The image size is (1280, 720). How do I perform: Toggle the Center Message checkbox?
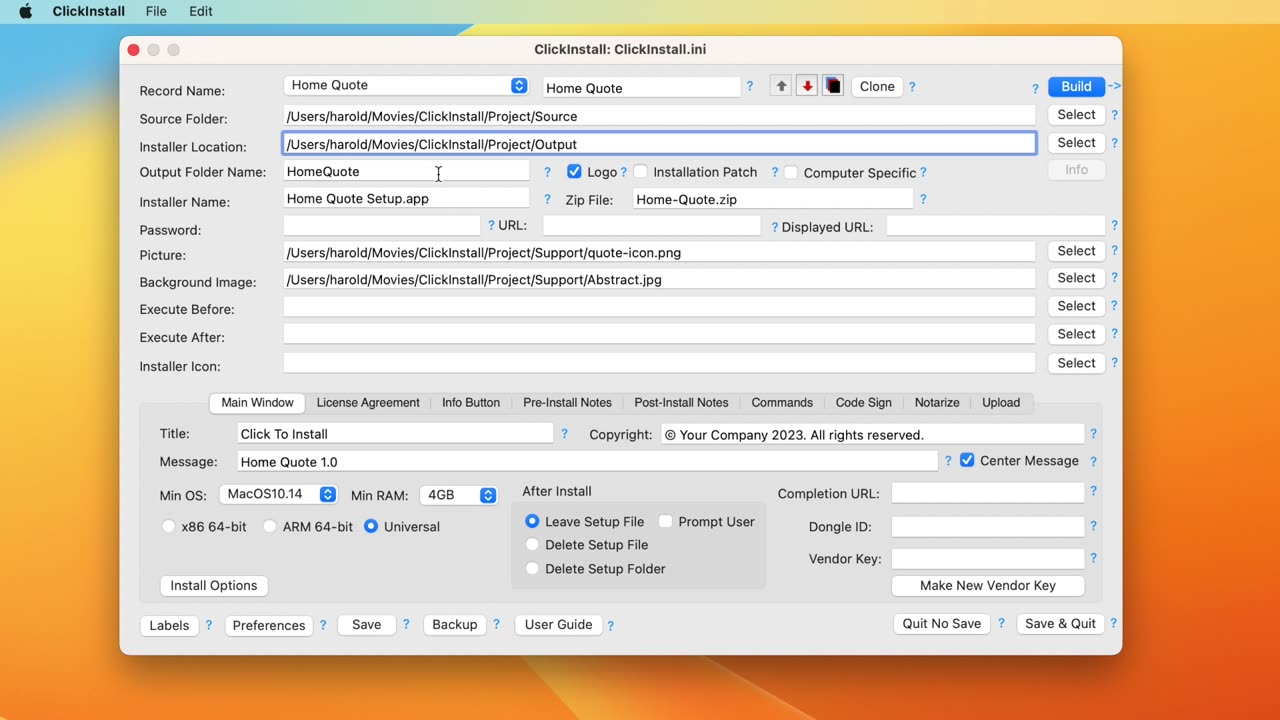[x=967, y=460]
